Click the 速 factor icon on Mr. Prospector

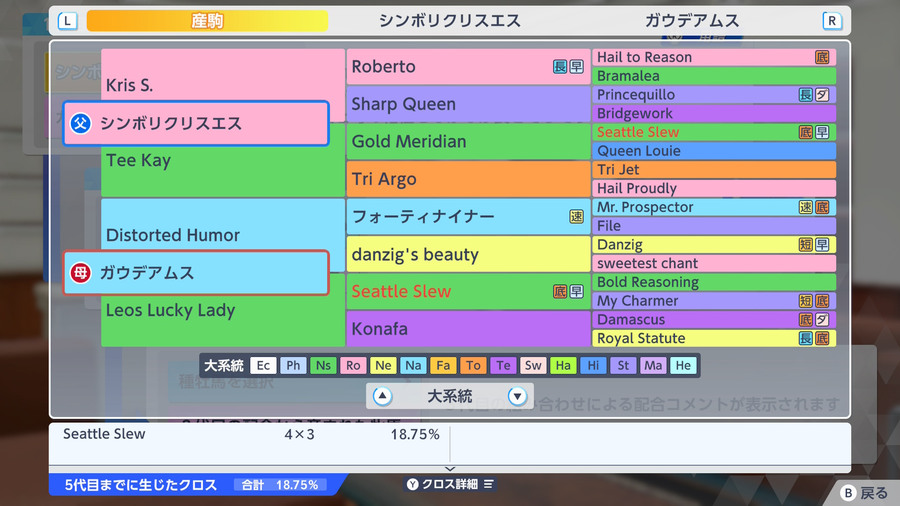(806, 207)
